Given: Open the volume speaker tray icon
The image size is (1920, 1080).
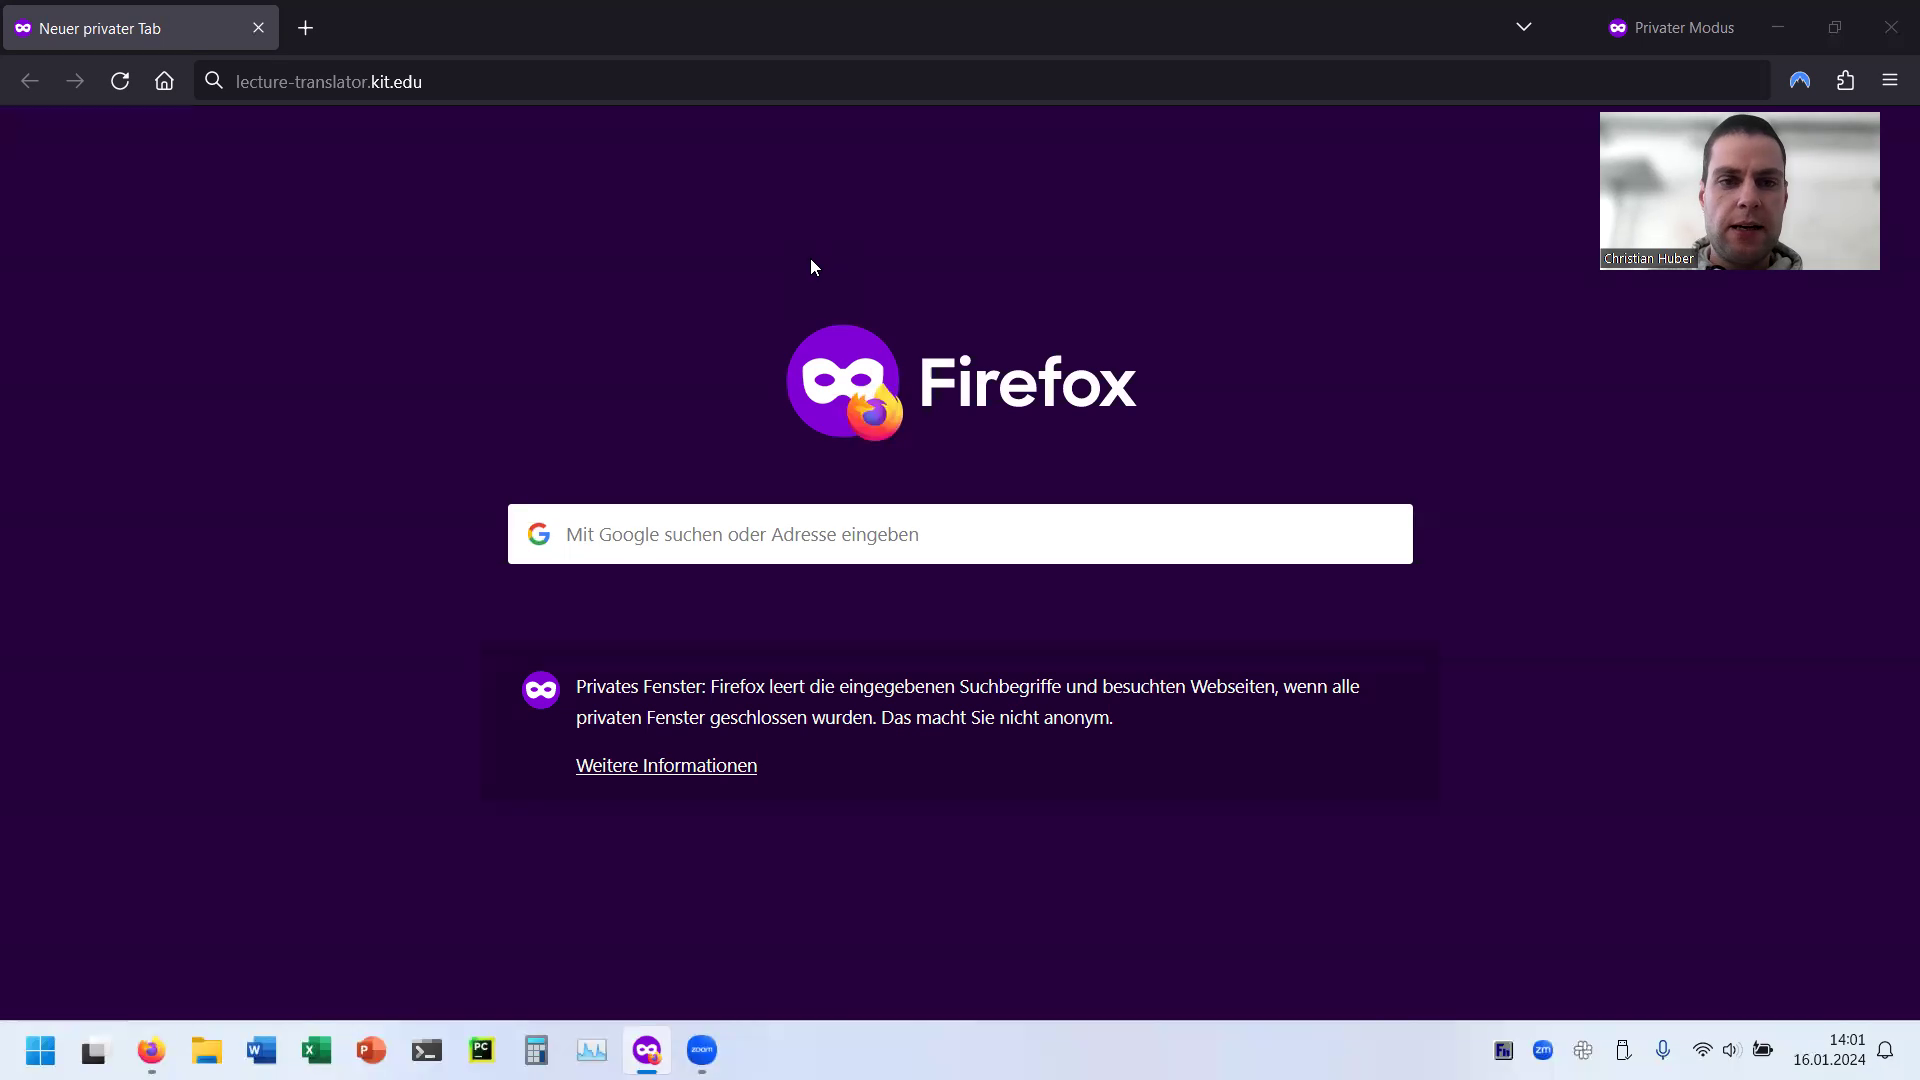Looking at the screenshot, I should [1731, 1050].
